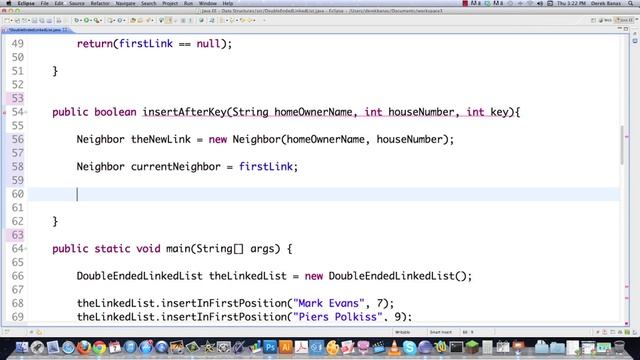The image size is (640, 360).
Task: Click the insertAfterKey method name
Action: tap(184, 112)
